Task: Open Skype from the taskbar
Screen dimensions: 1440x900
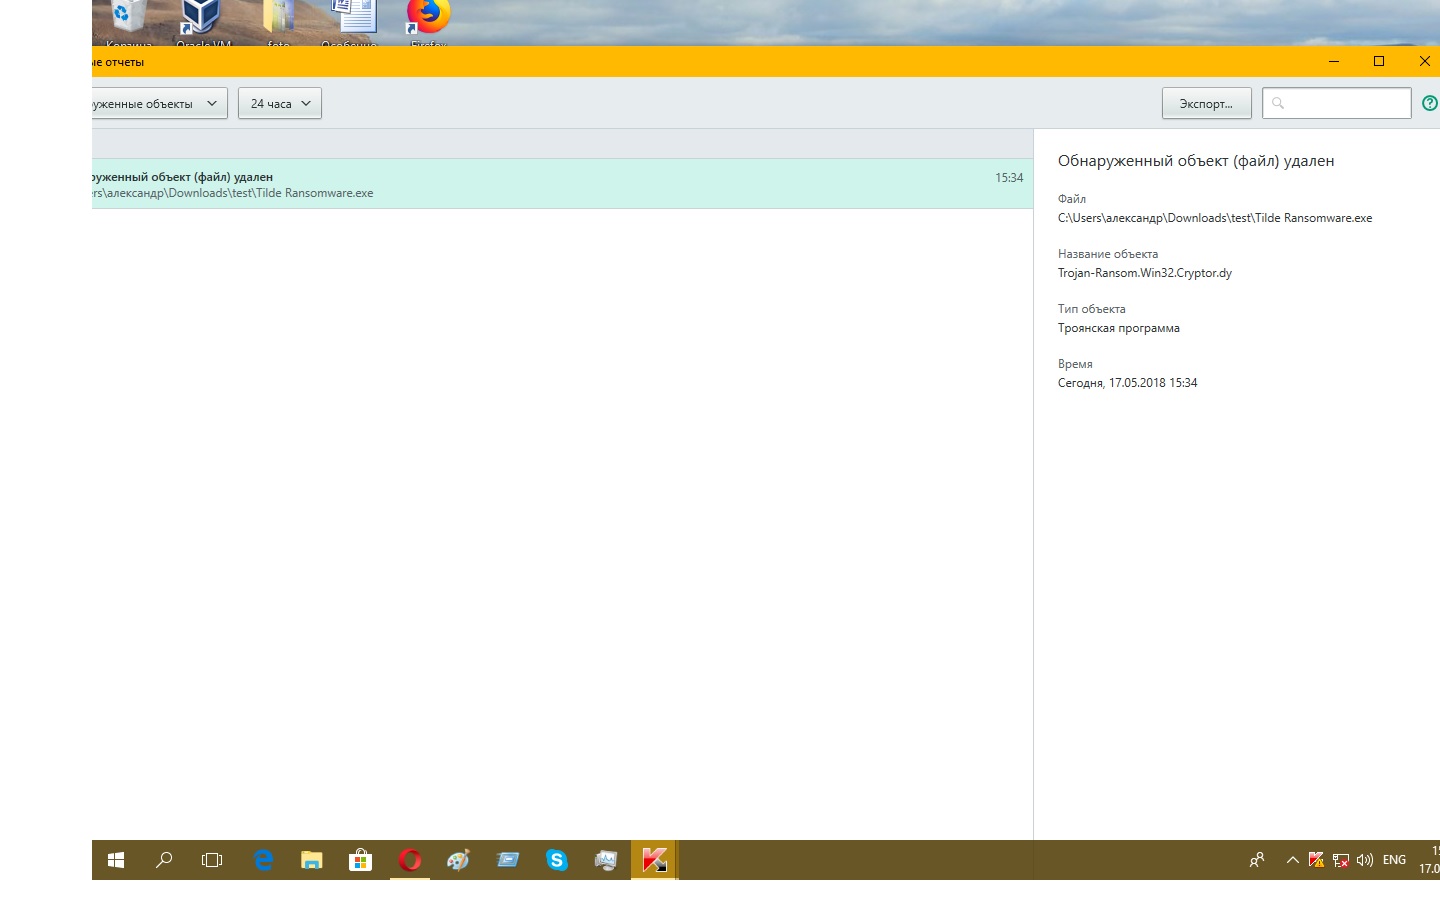Action: (x=557, y=860)
